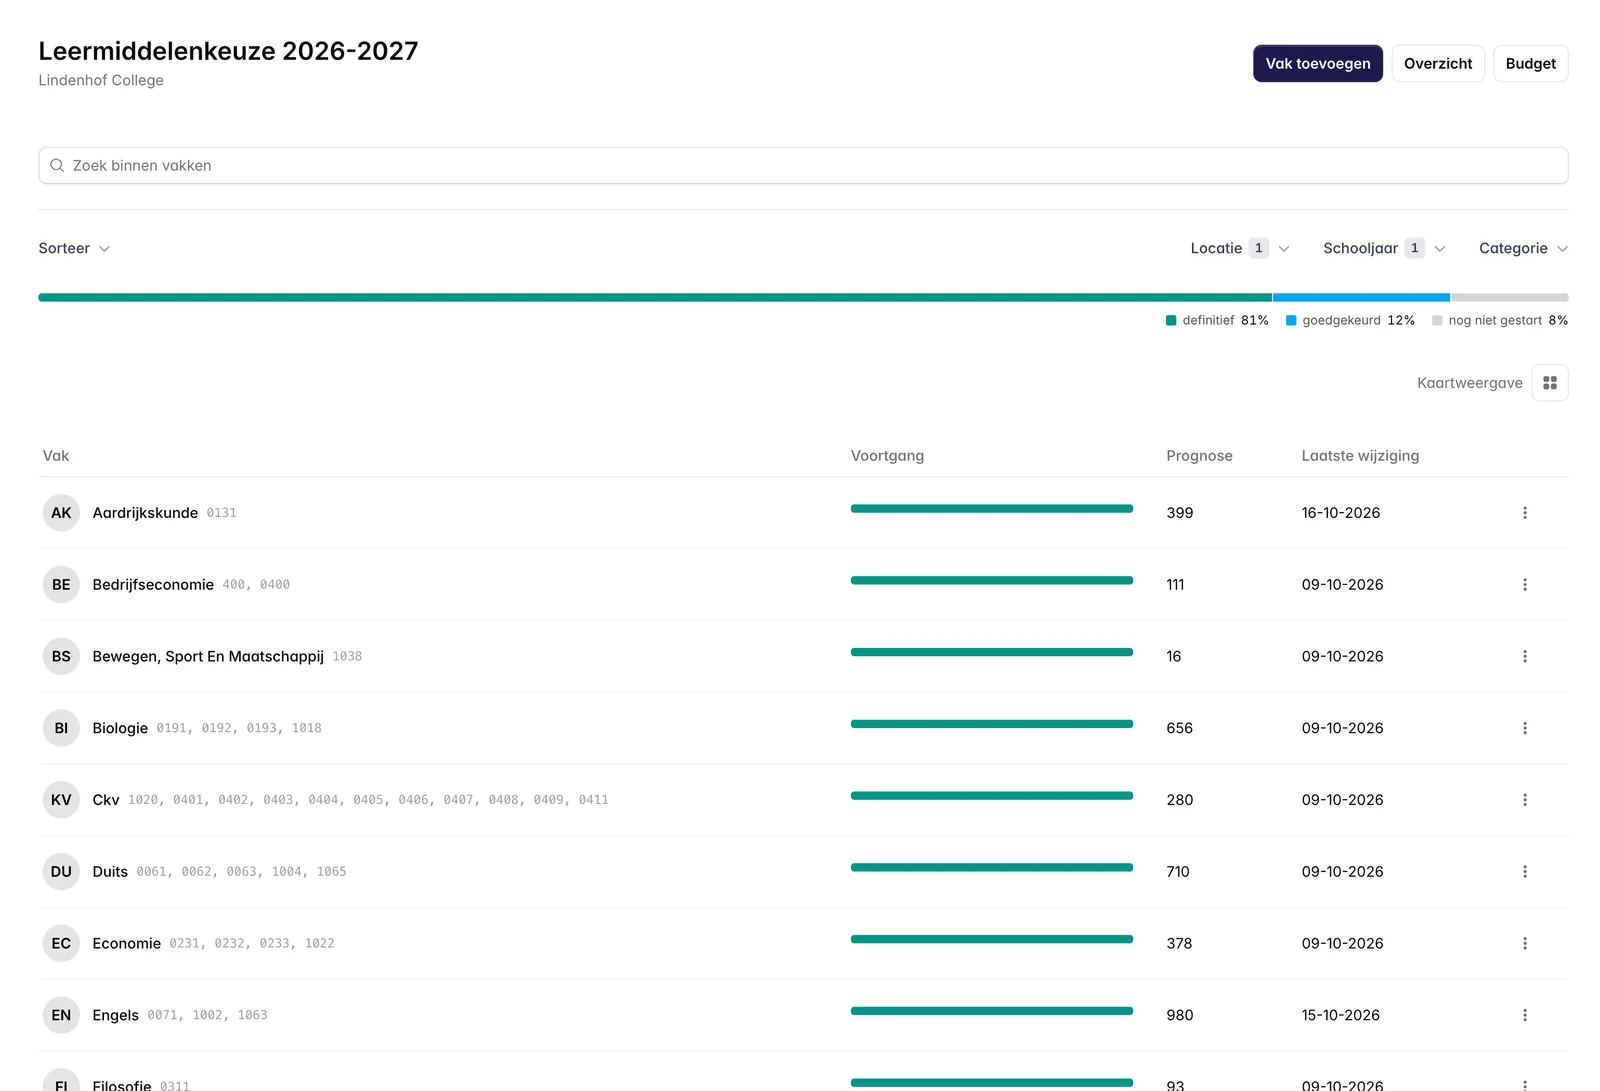Open the kebab menu for Engels
This screenshot has height=1091, width=1600.
point(1524,1015)
